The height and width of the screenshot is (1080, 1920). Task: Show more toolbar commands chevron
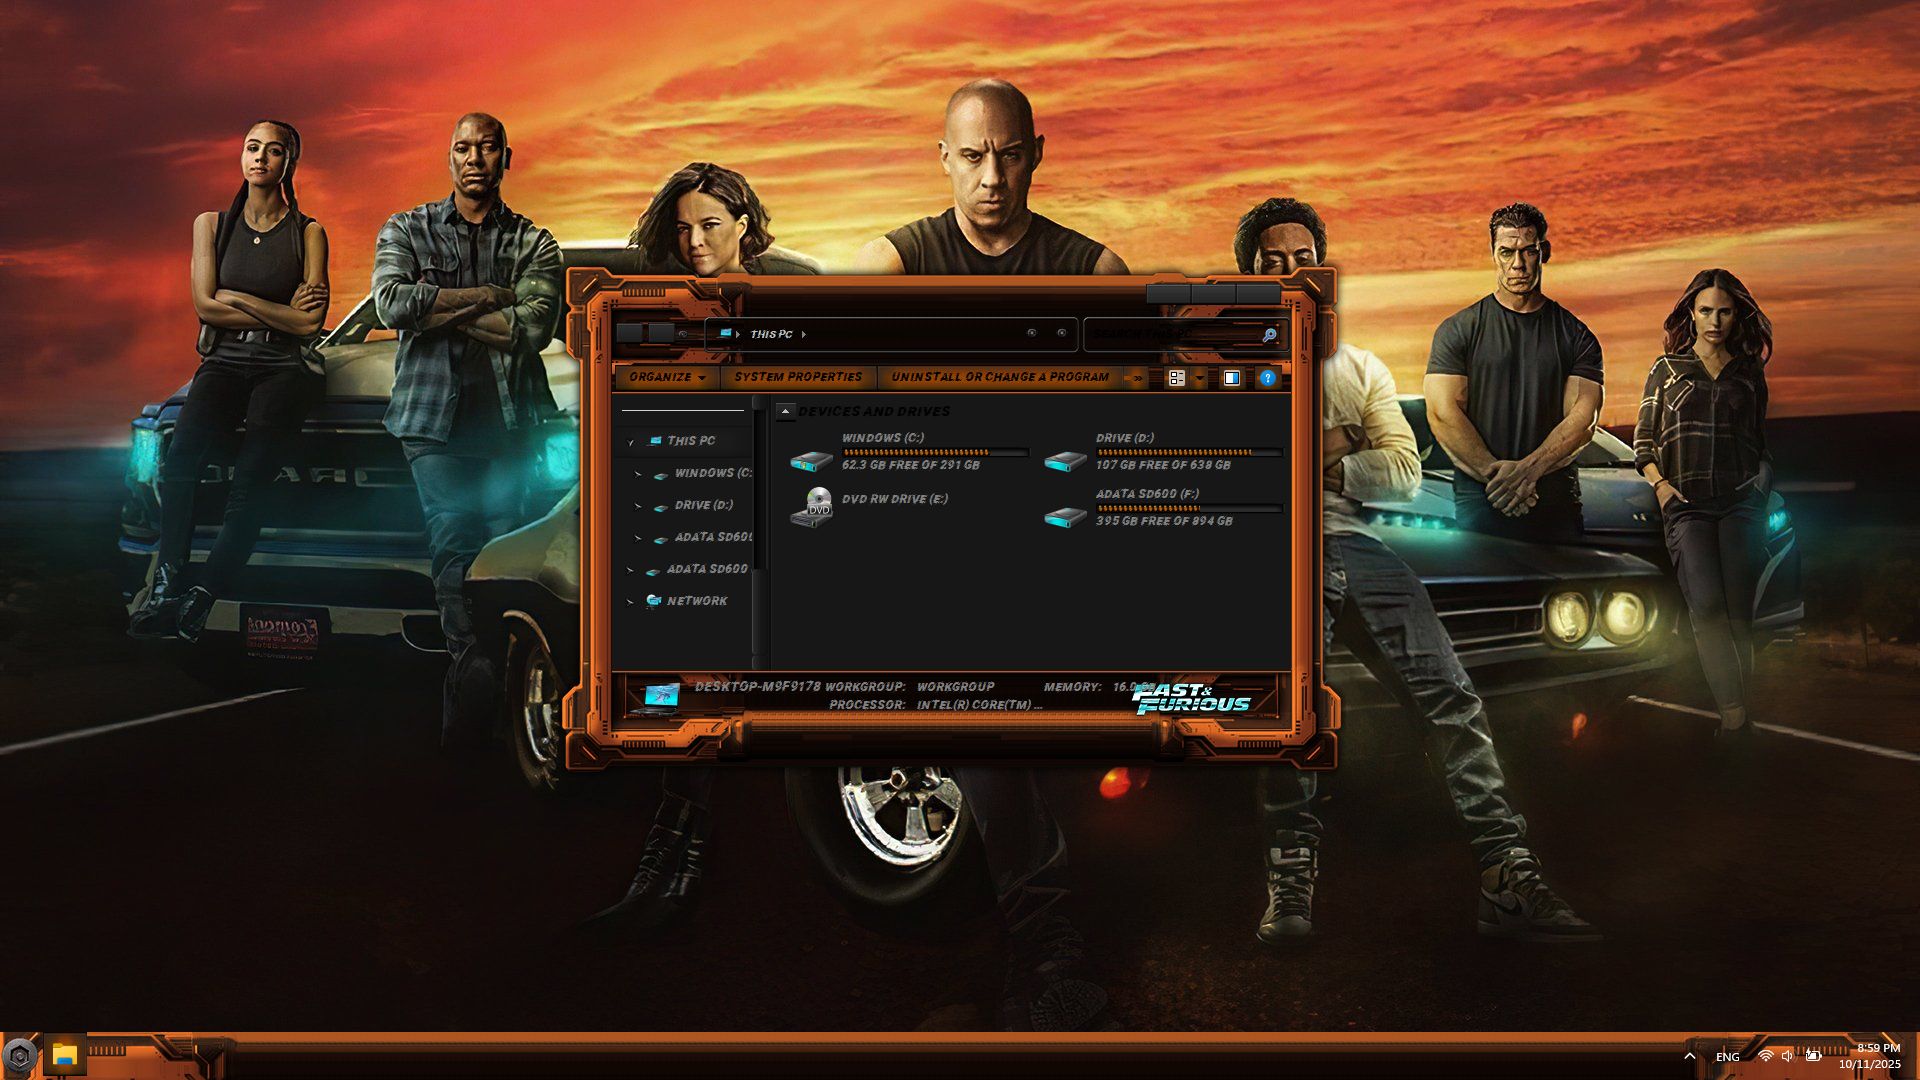pyautogui.click(x=1136, y=378)
